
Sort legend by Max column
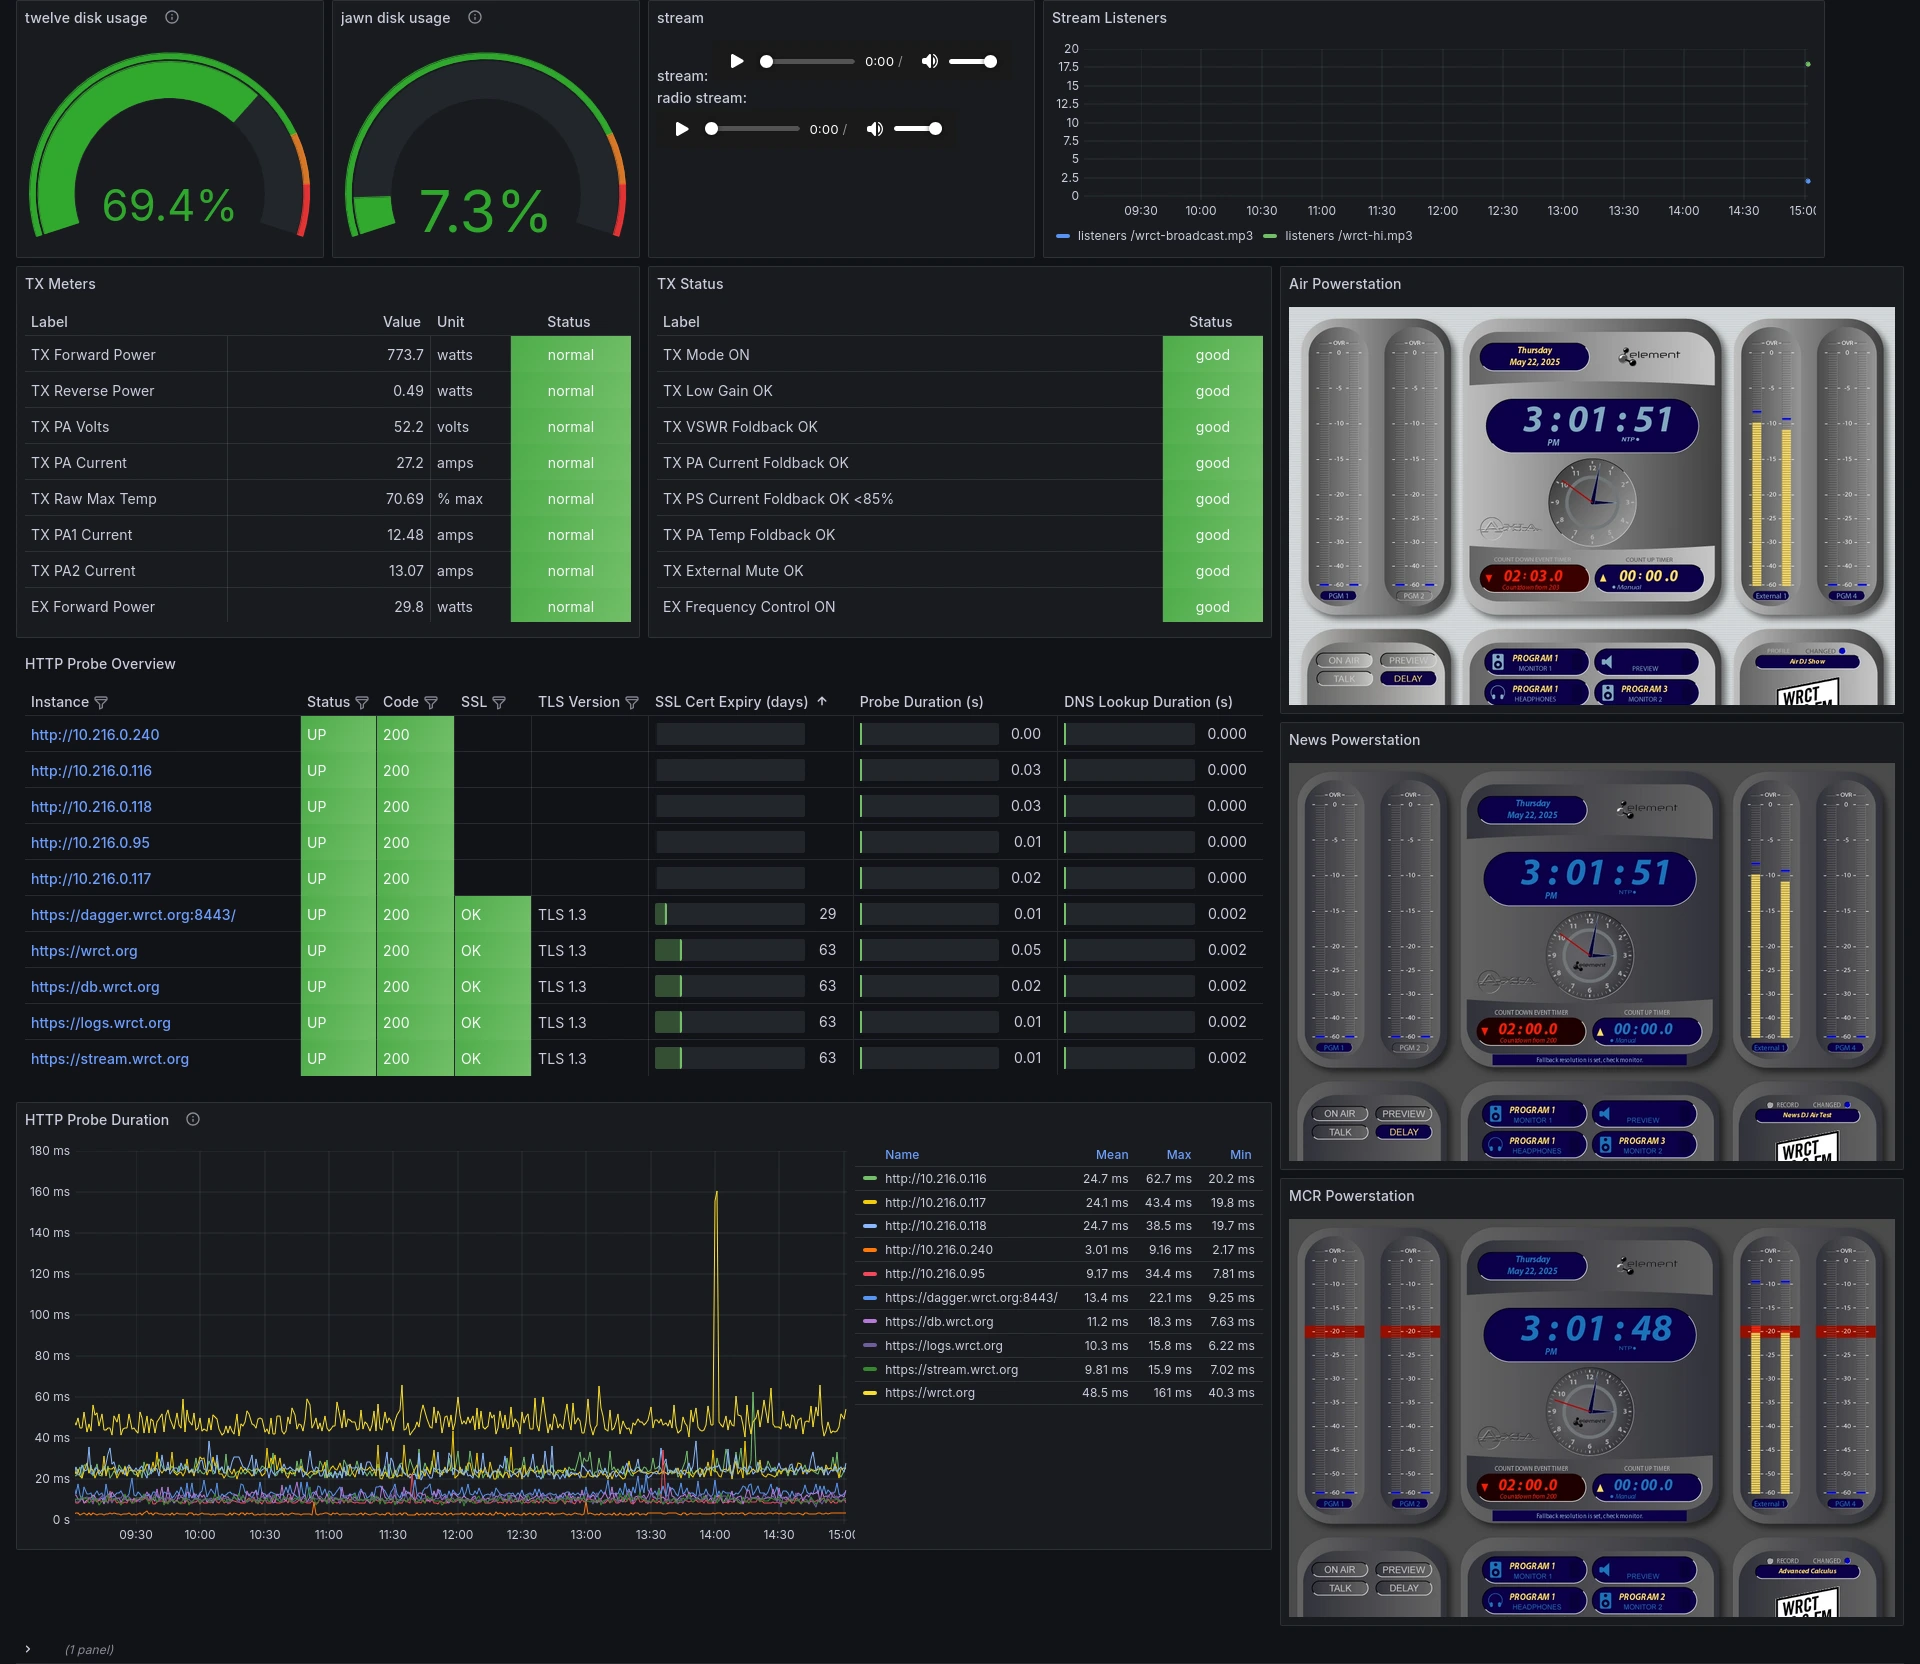1179,1155
